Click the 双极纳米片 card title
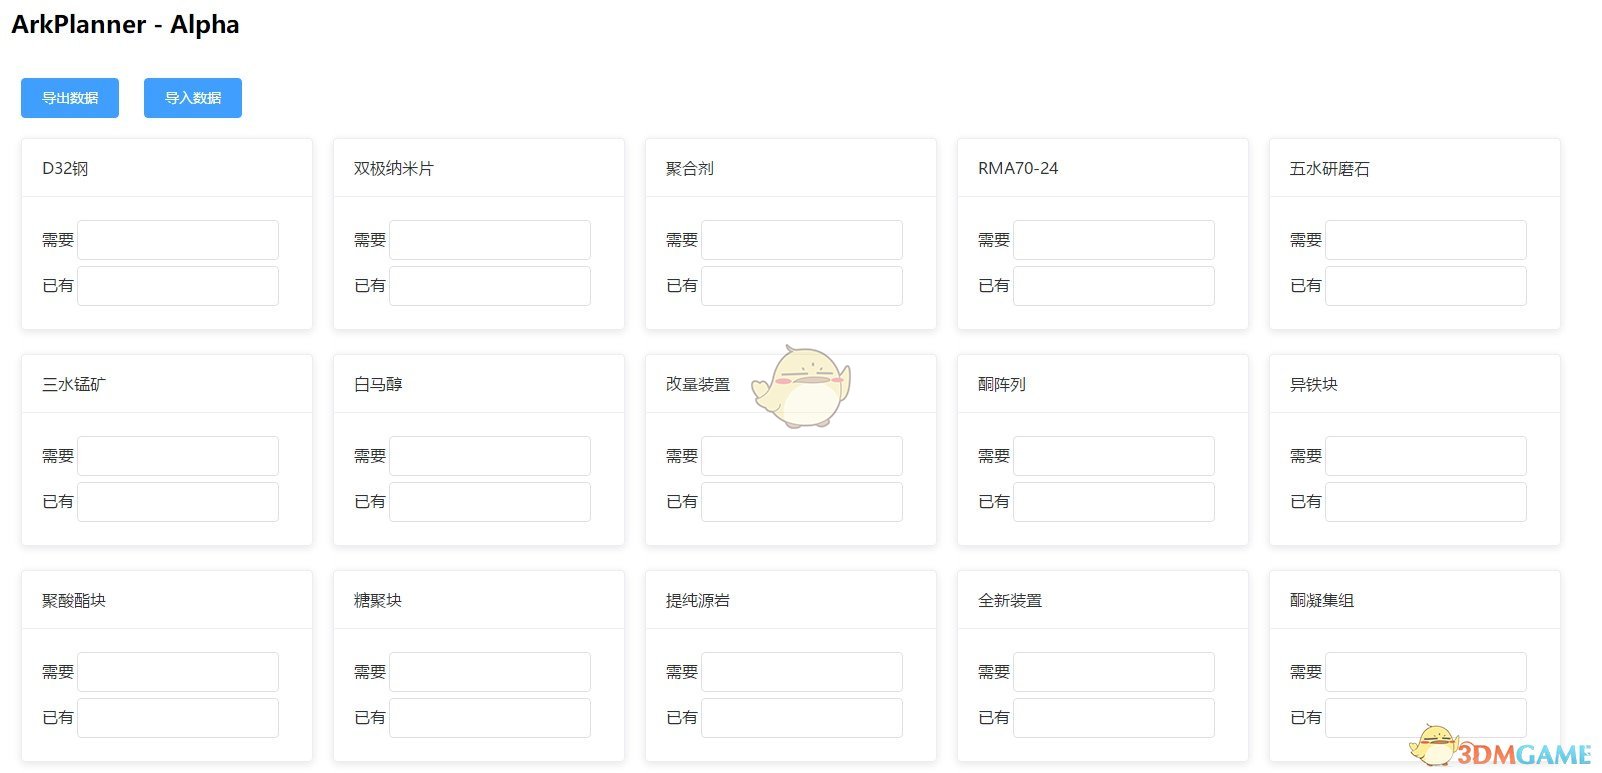 (x=394, y=168)
